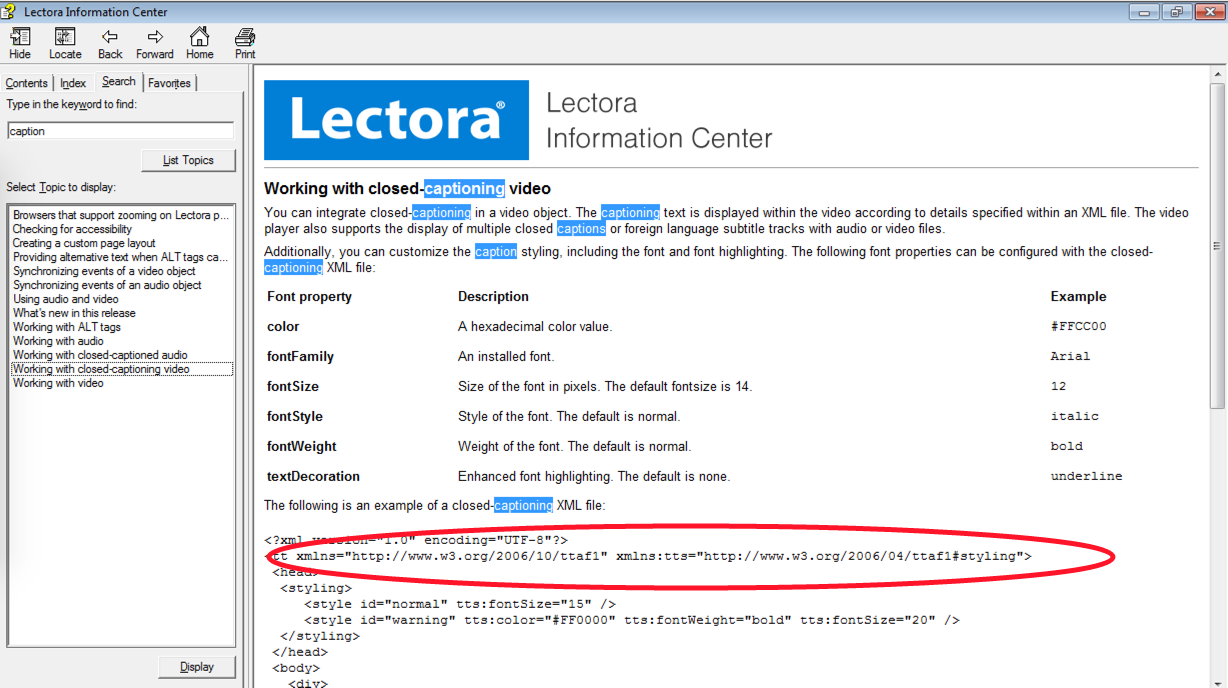
Task: Click the Font property column header
Action: 309,296
